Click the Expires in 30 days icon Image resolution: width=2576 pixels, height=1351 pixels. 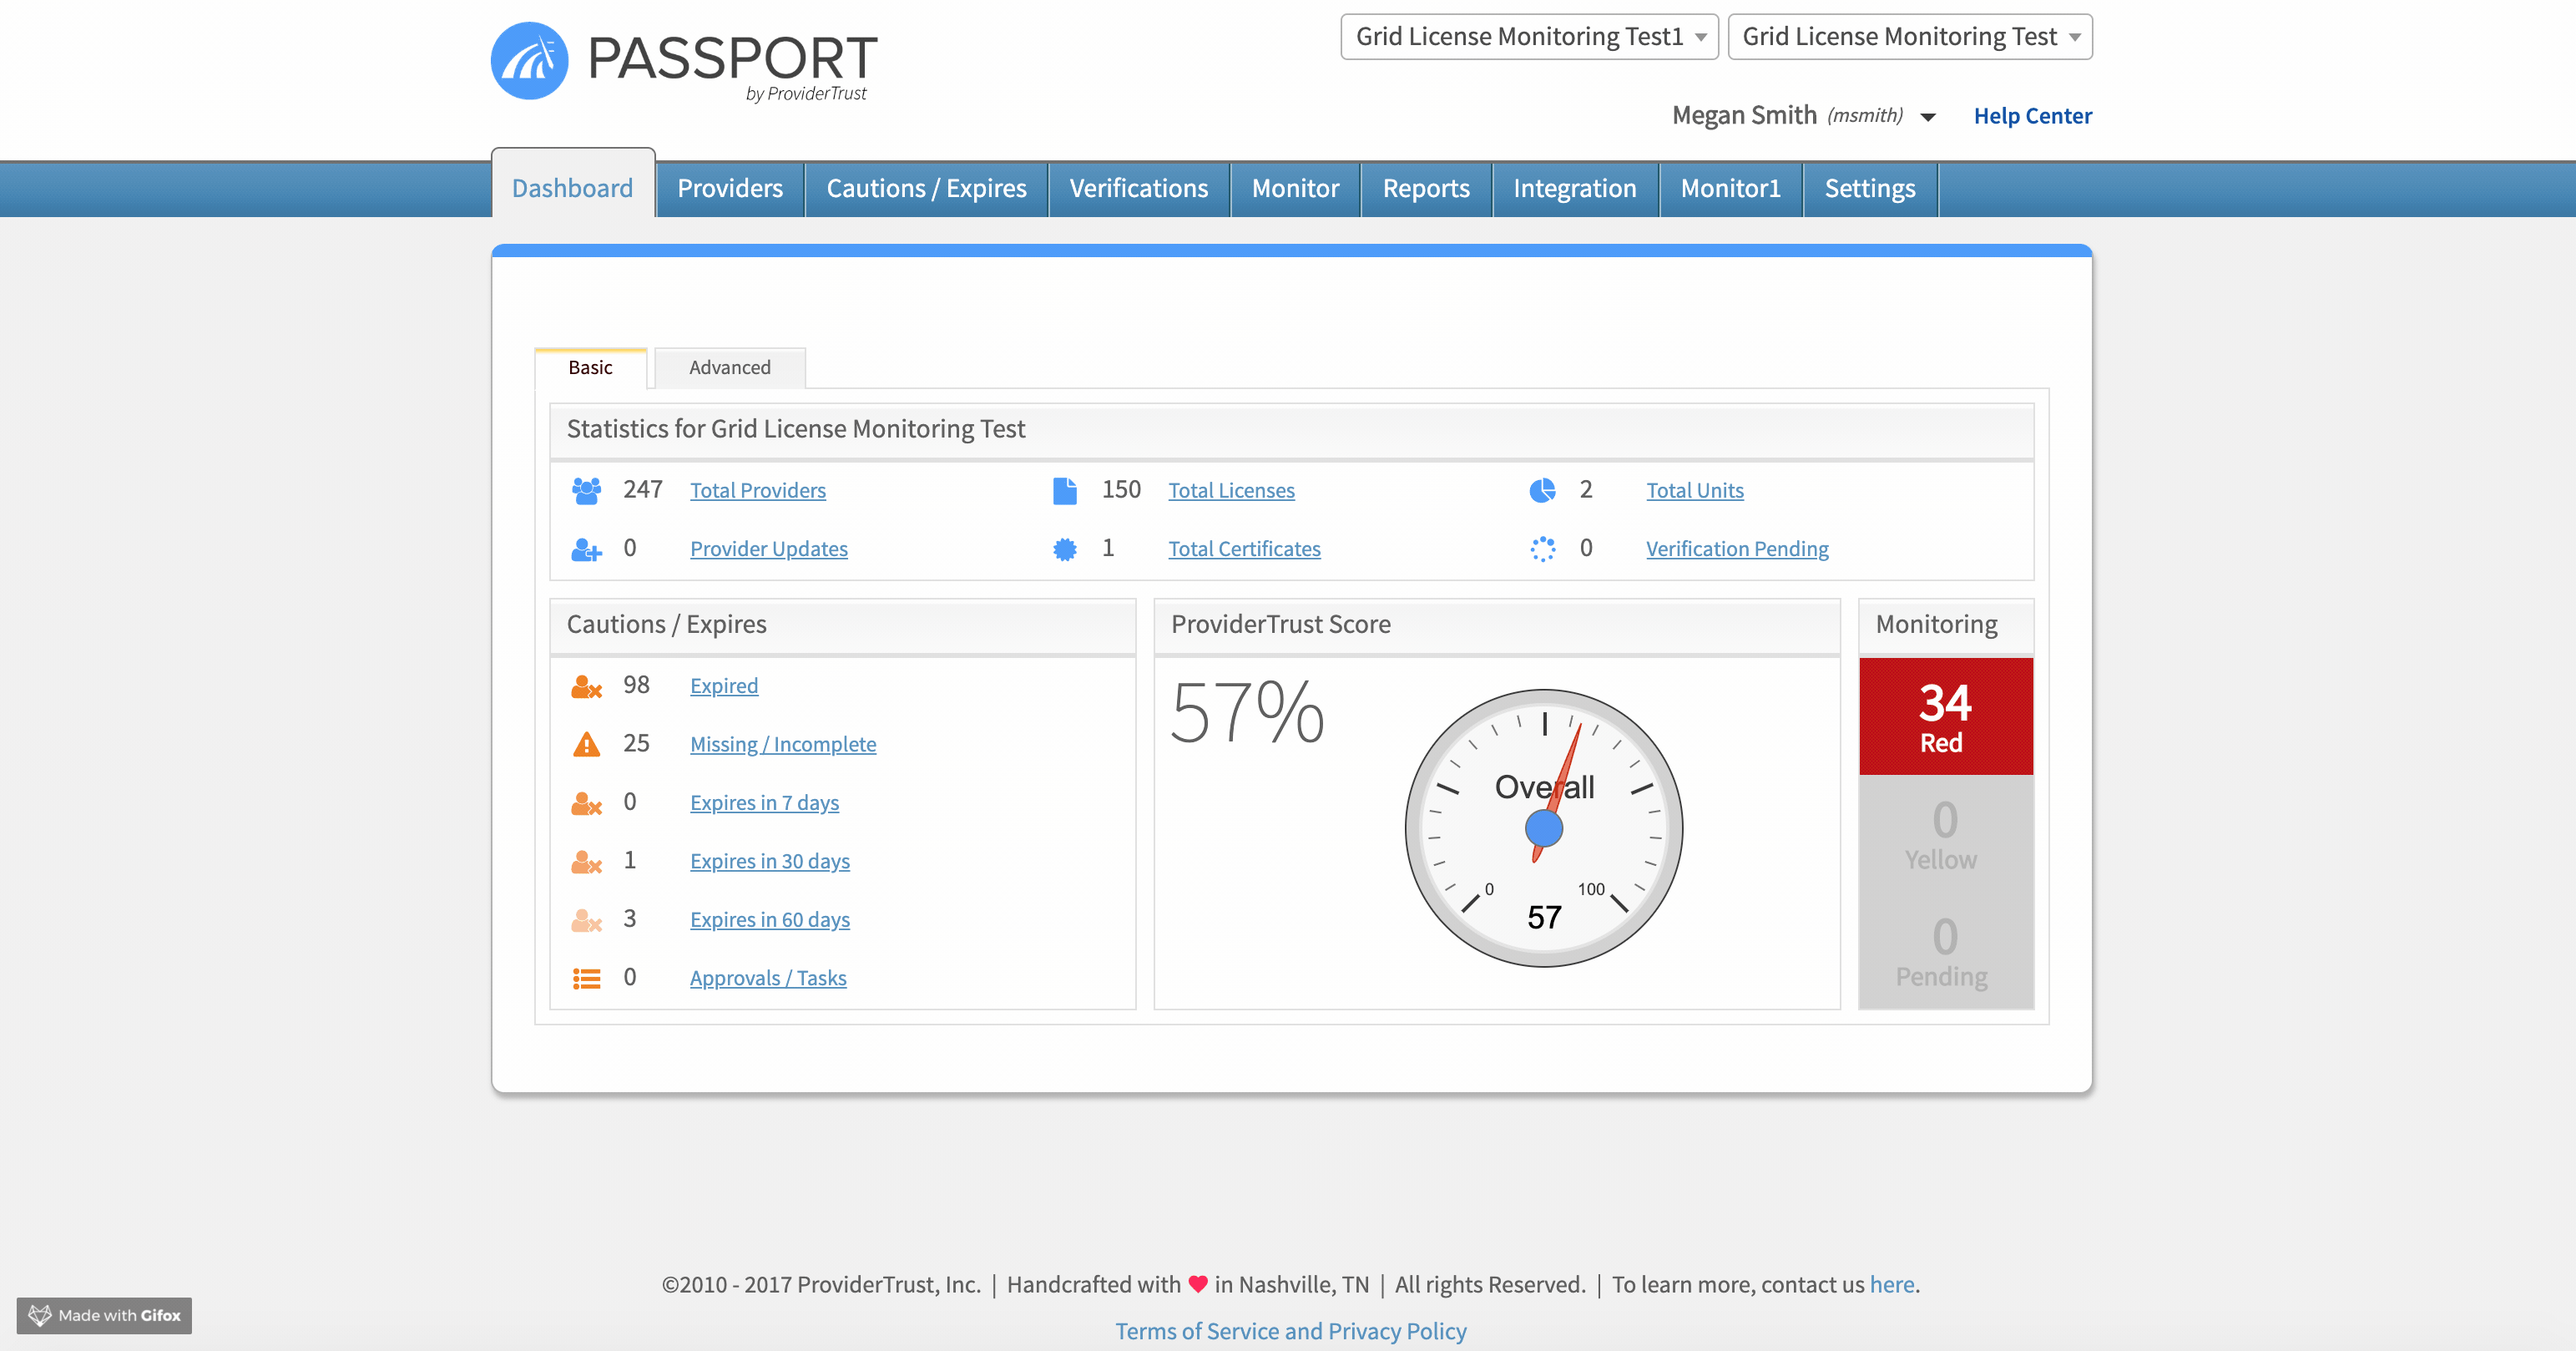(586, 861)
